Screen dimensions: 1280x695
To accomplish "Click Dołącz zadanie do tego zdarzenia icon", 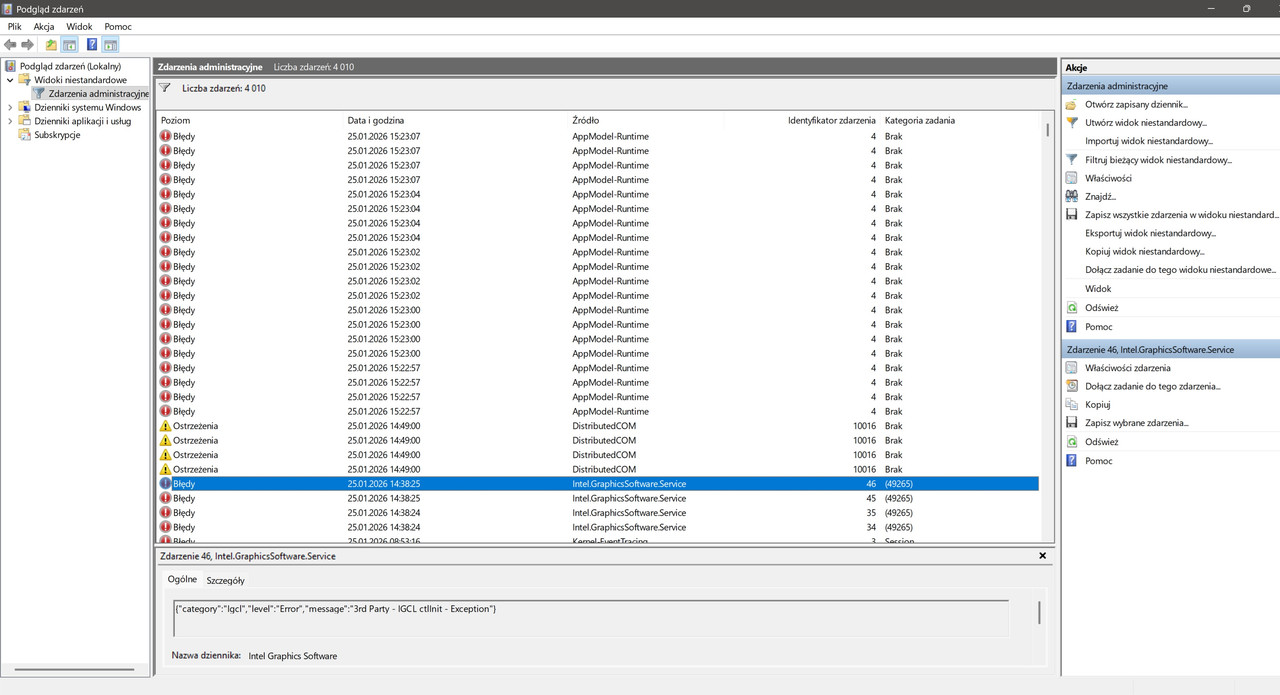I will [1071, 386].
